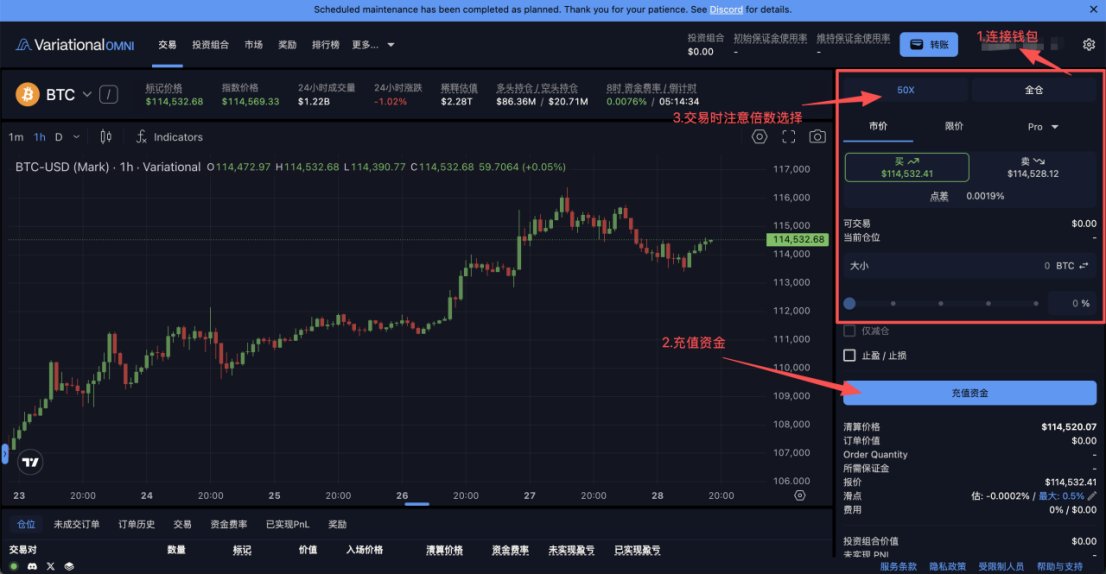Open the 投资组合 portfolio nav tab
The width and height of the screenshot is (1106, 575).
pyautogui.click(x=210, y=44)
